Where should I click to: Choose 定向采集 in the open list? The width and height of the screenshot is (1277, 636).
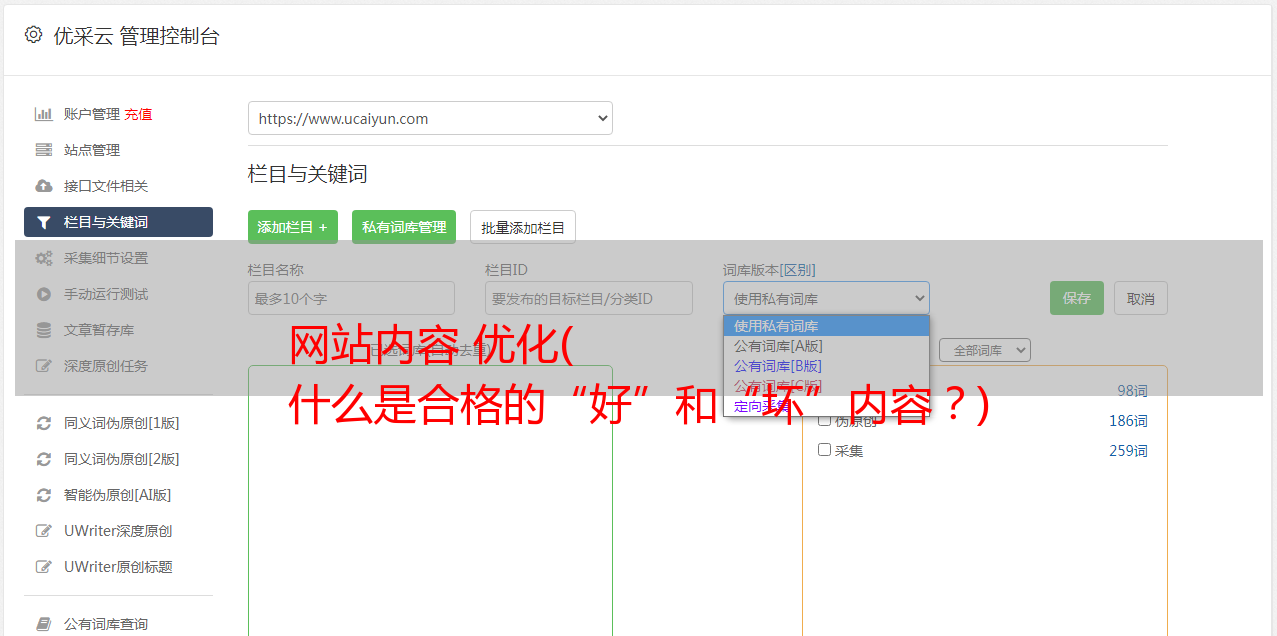coord(826,406)
